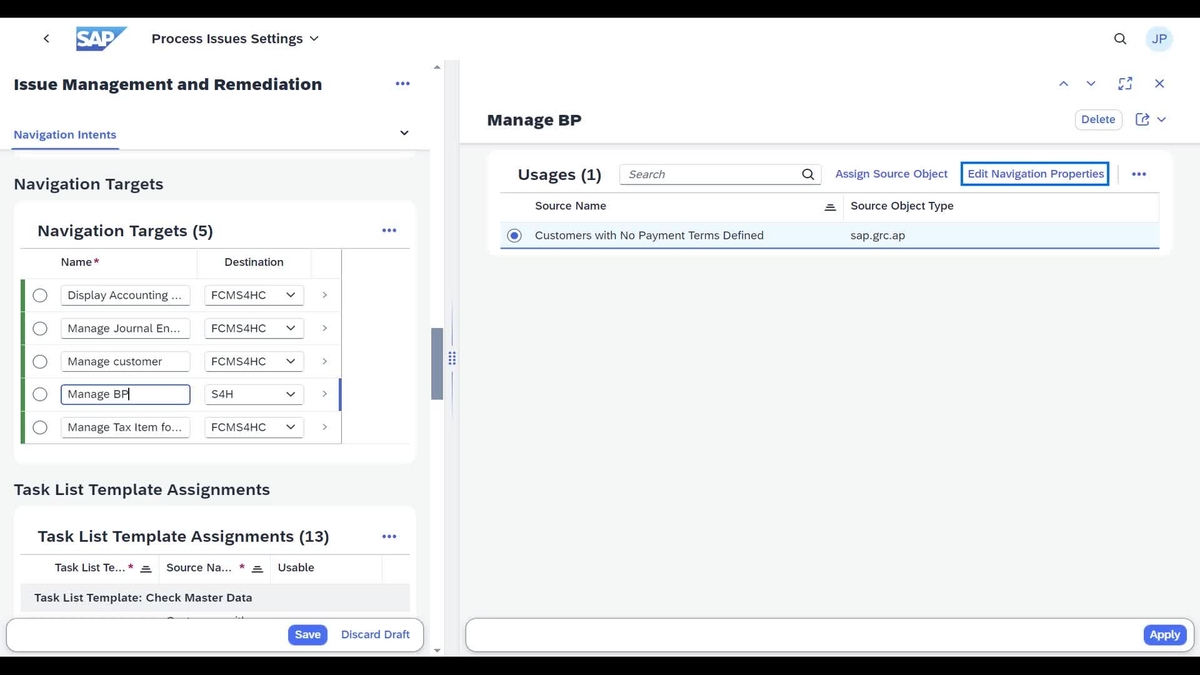Click inside the Usages search field
Screen dimensions: 1200x675
710,174
